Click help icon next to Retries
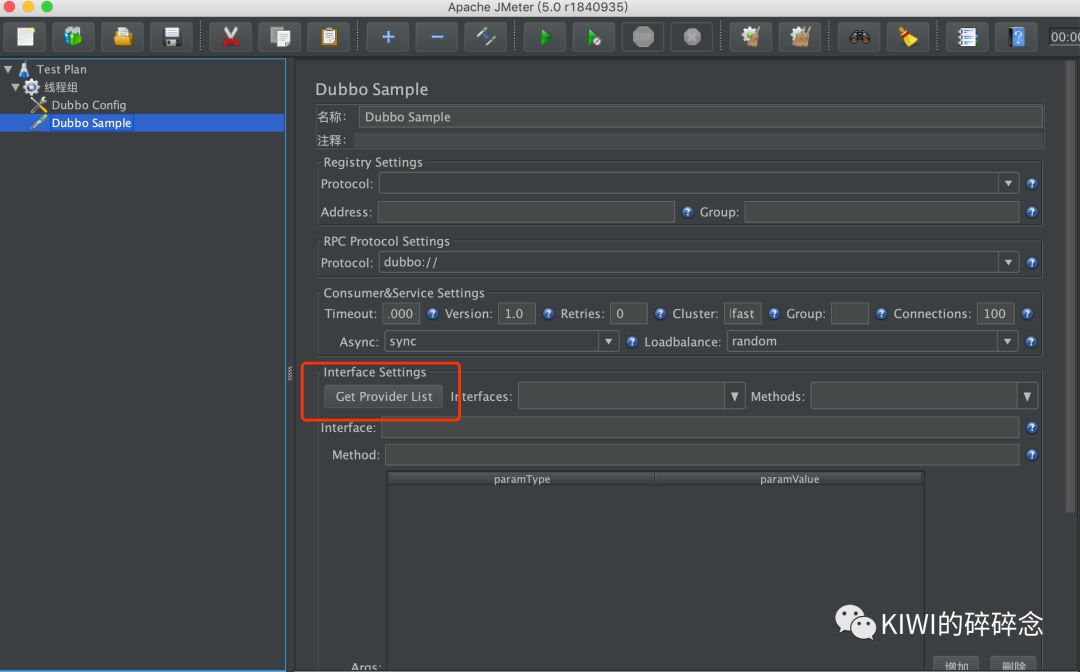This screenshot has width=1080, height=672. [659, 314]
